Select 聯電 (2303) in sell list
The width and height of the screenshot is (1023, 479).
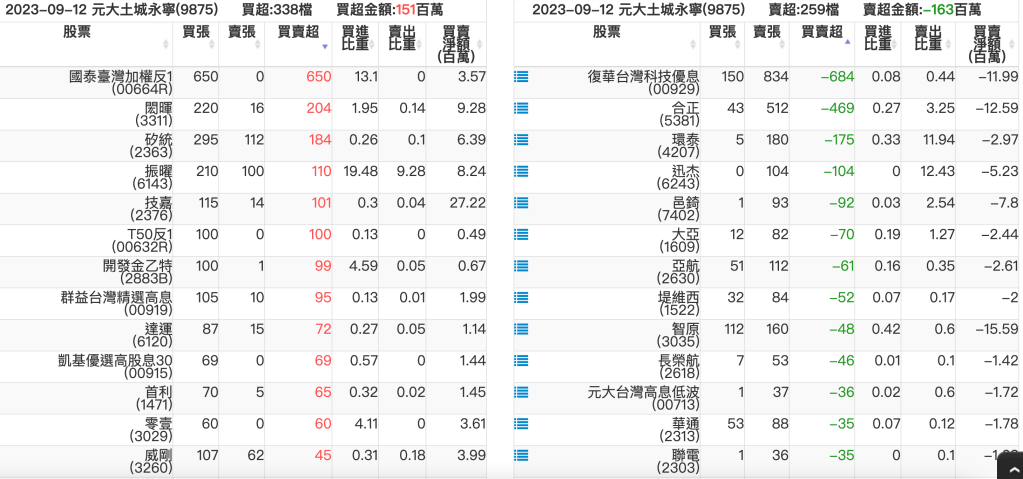tap(684, 462)
